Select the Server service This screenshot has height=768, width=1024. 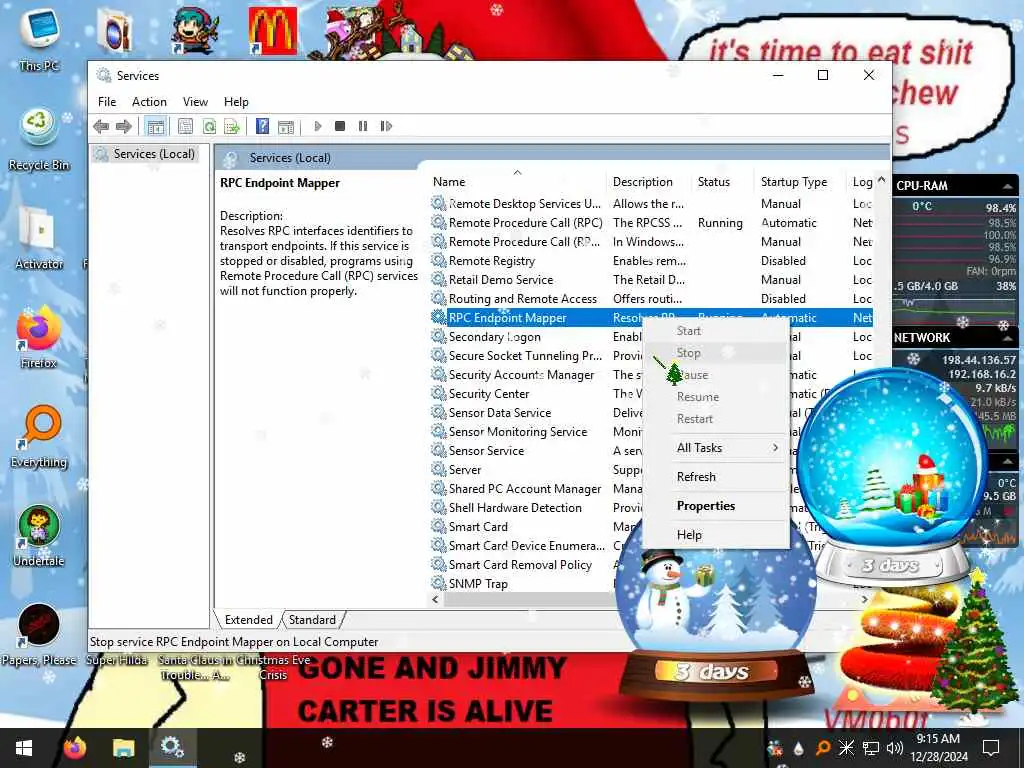(x=464, y=470)
